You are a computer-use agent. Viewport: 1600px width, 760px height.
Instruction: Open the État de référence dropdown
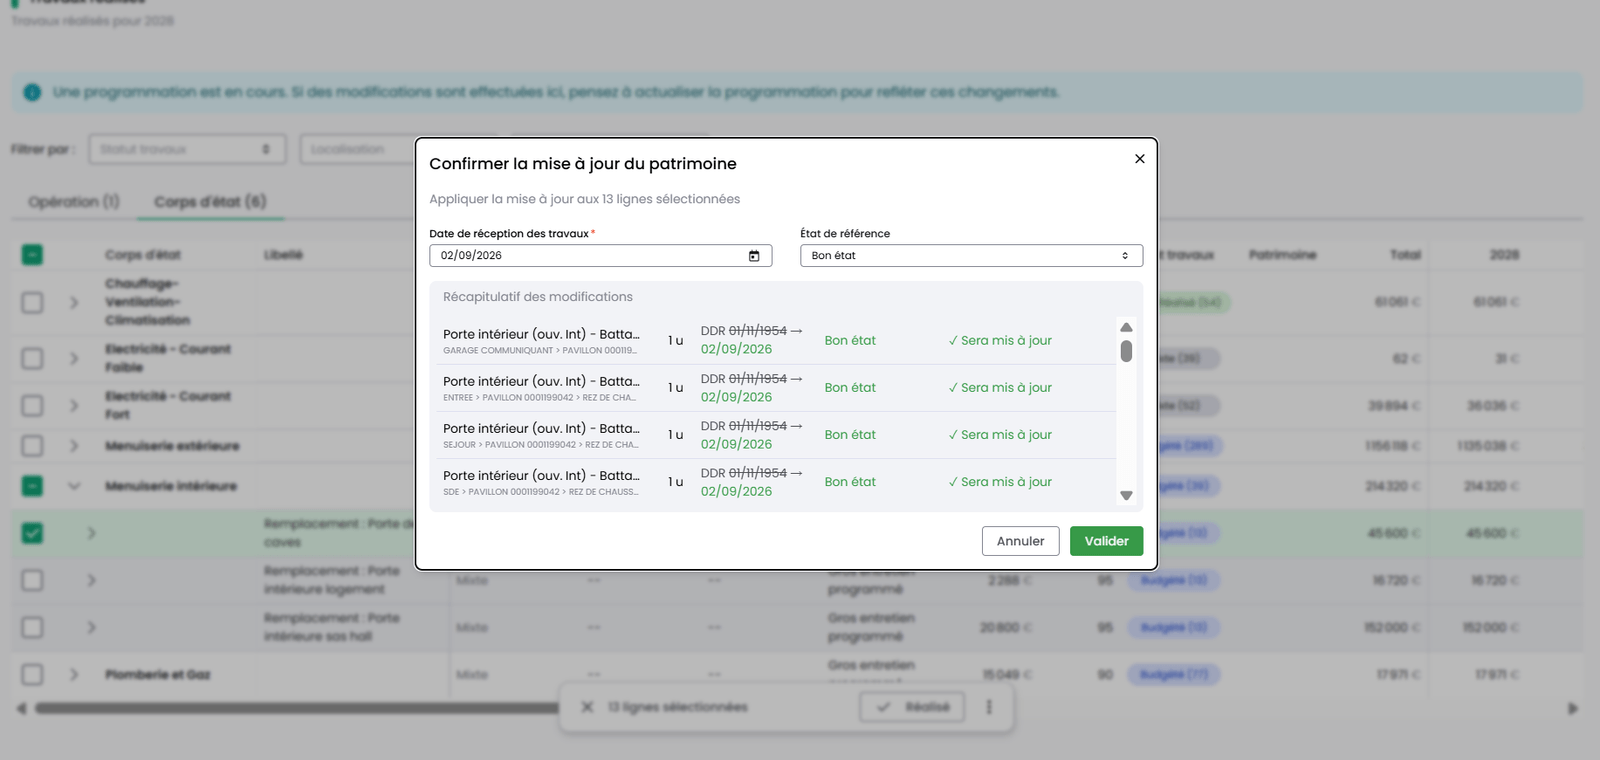tap(971, 256)
